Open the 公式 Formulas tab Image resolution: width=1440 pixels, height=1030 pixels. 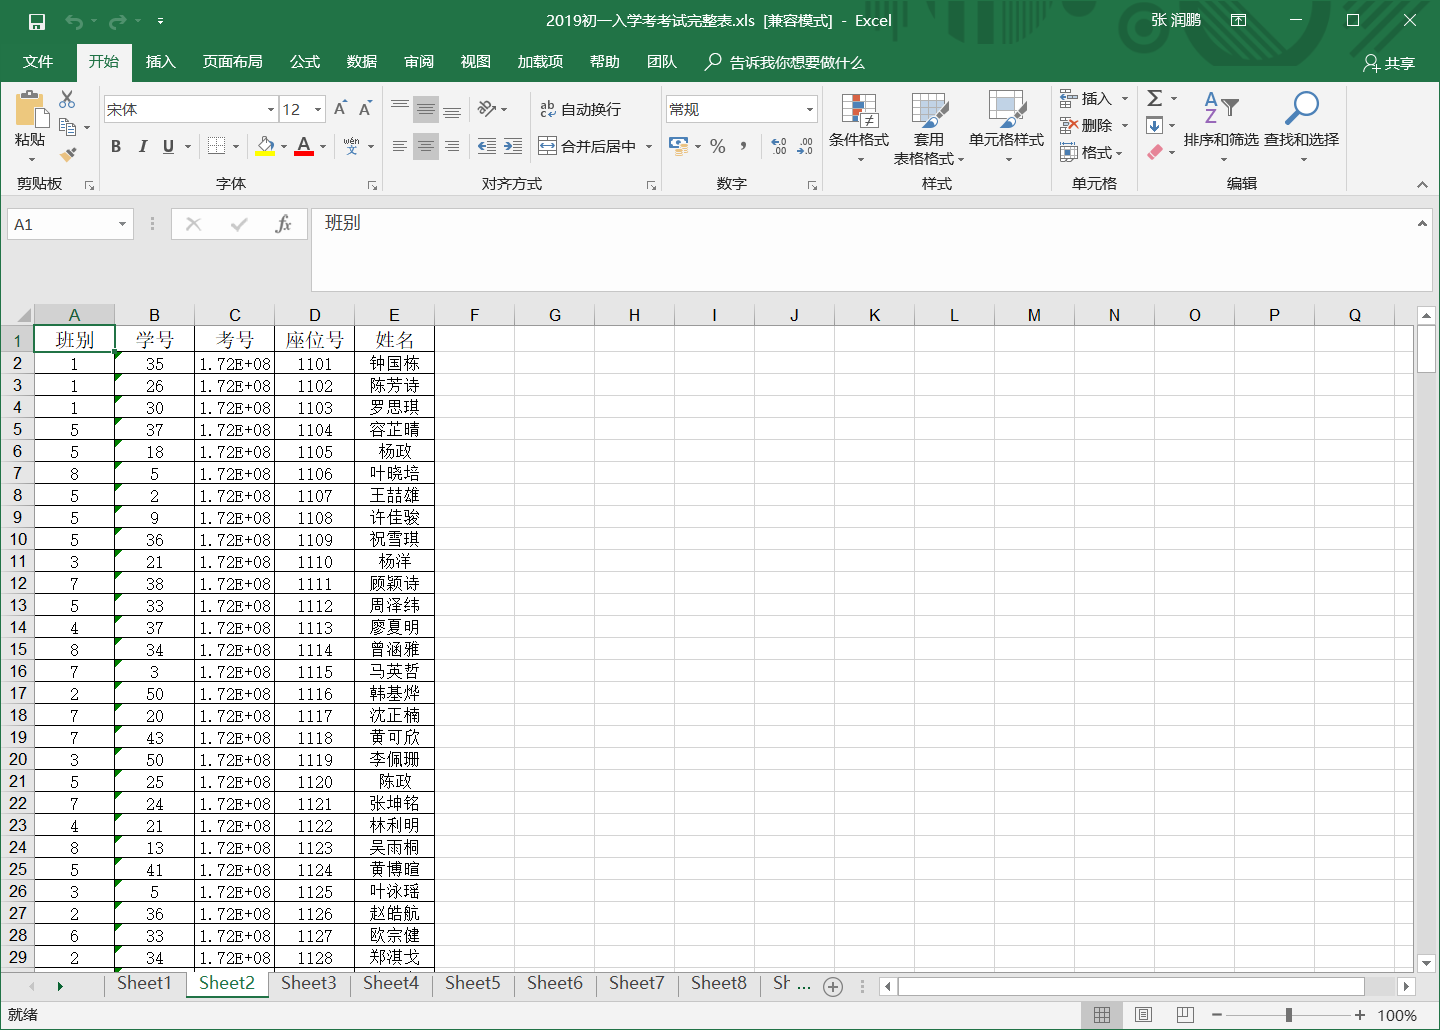coord(305,62)
